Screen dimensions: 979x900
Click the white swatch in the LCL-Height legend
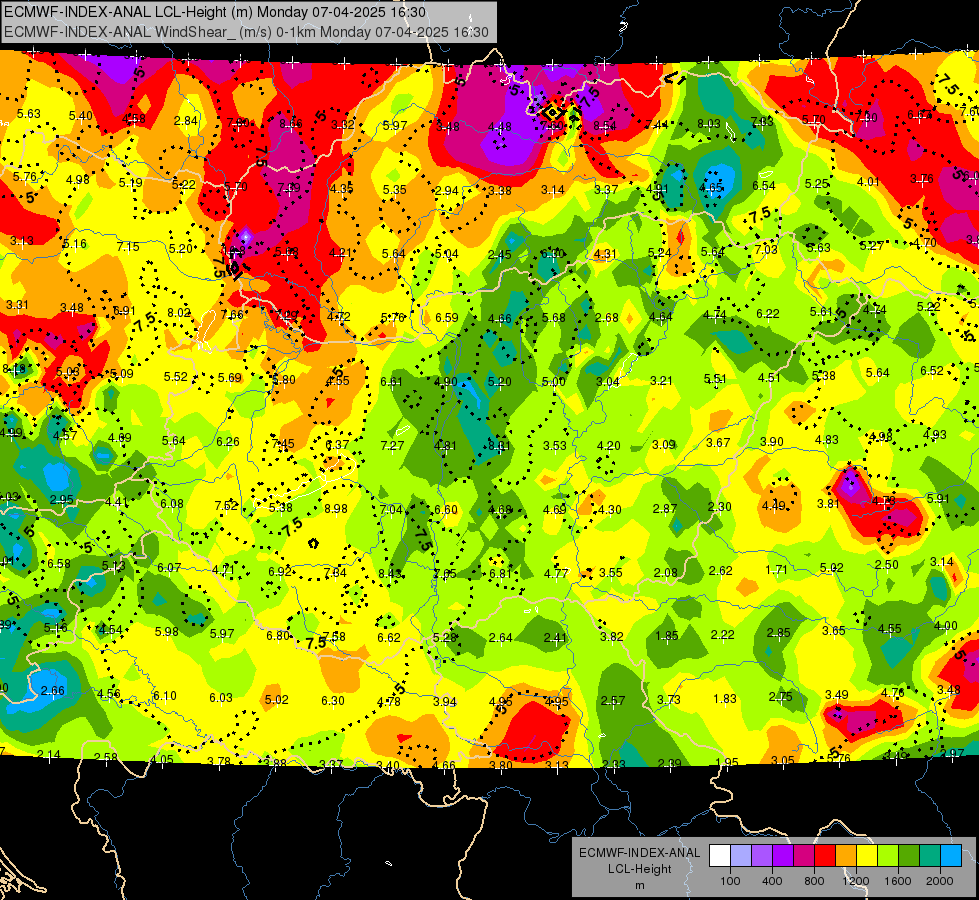pyautogui.click(x=720, y=856)
